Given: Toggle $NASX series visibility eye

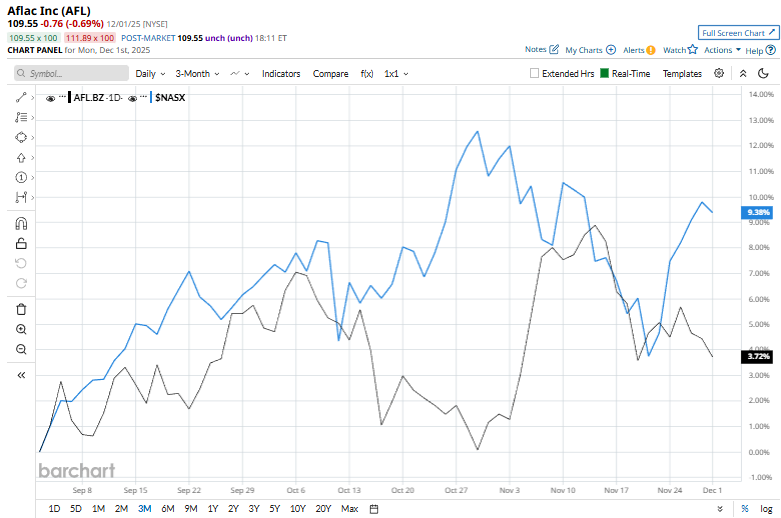Looking at the screenshot, I should click(132, 98).
